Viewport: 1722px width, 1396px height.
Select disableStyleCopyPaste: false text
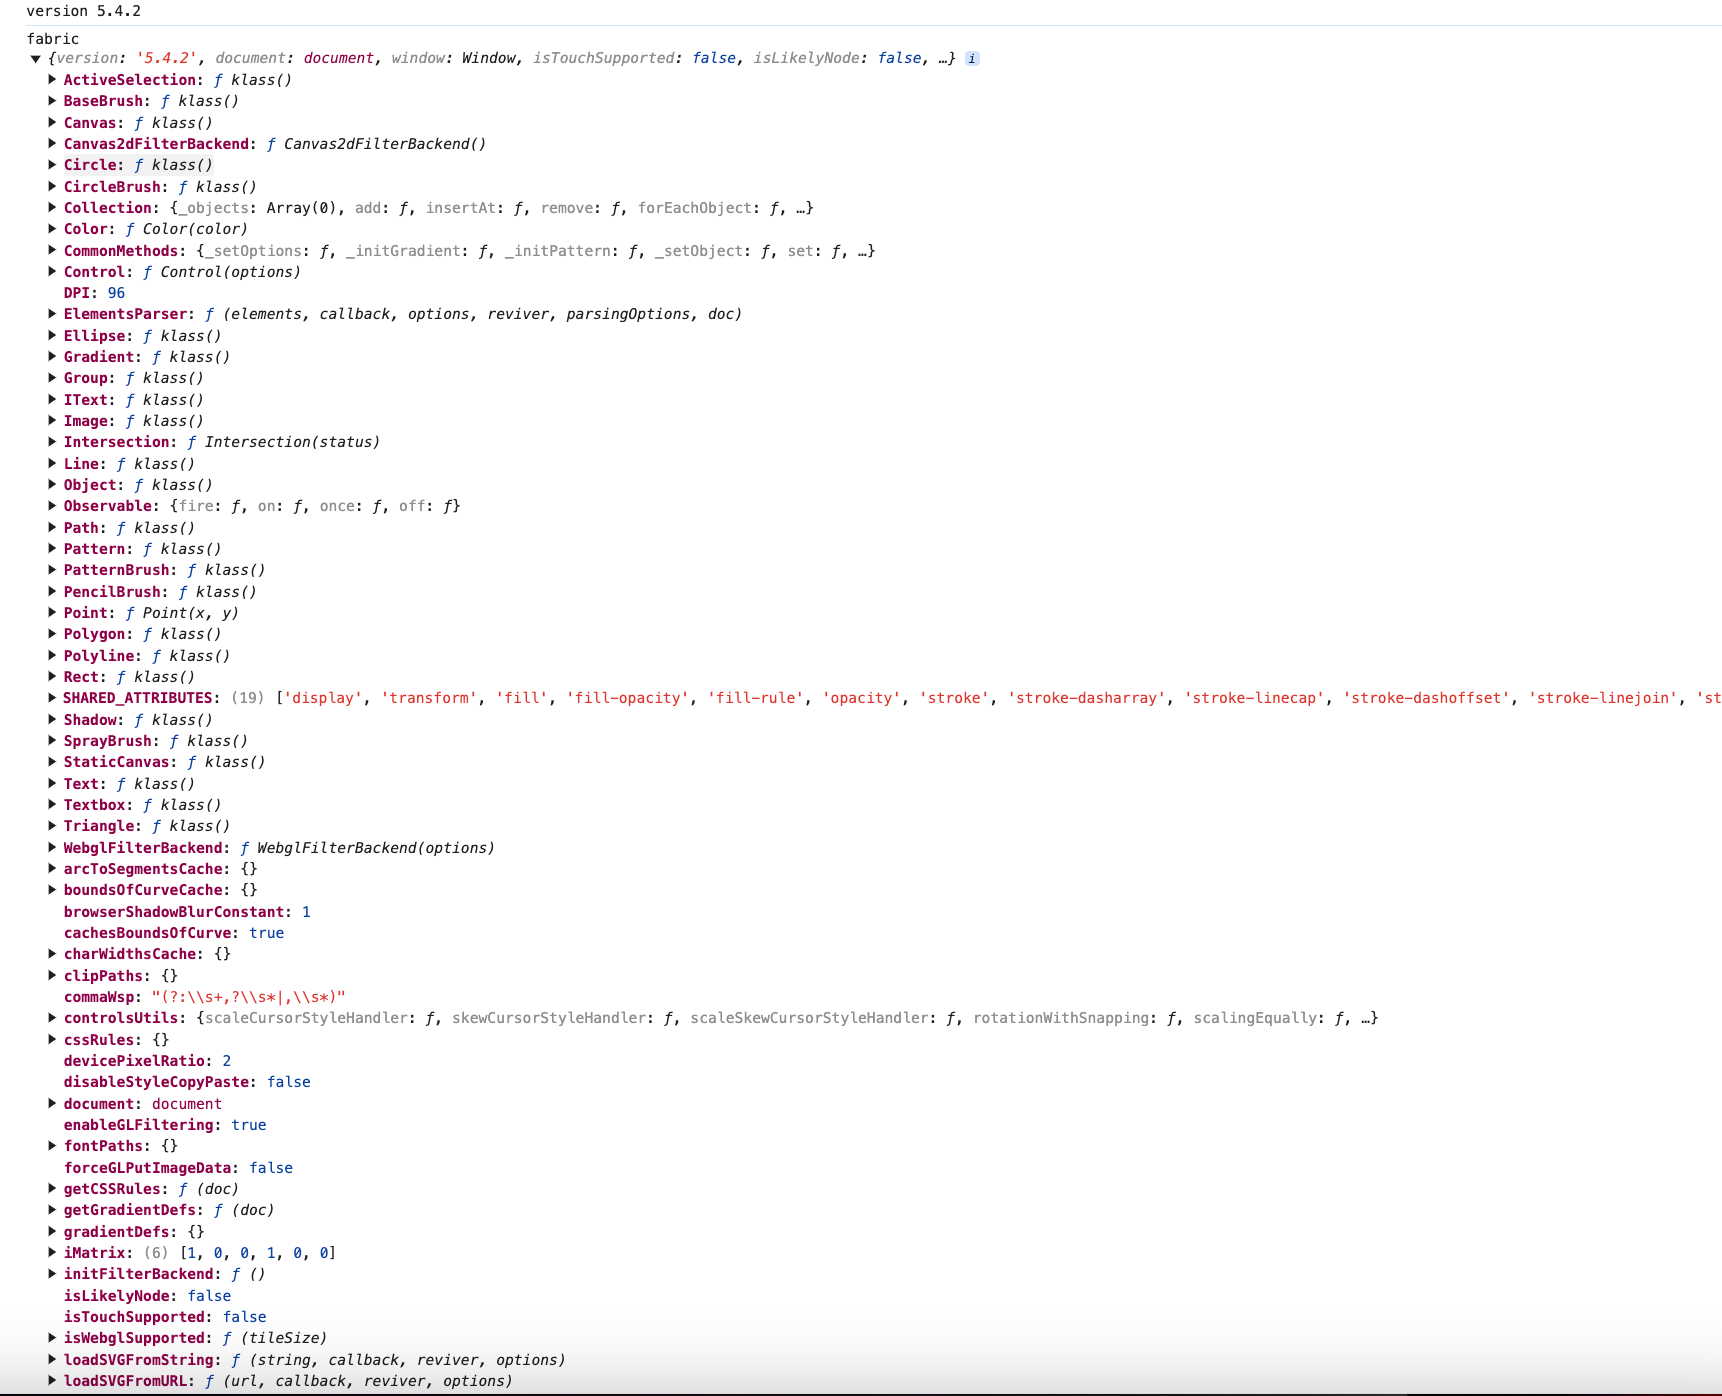[187, 1082]
